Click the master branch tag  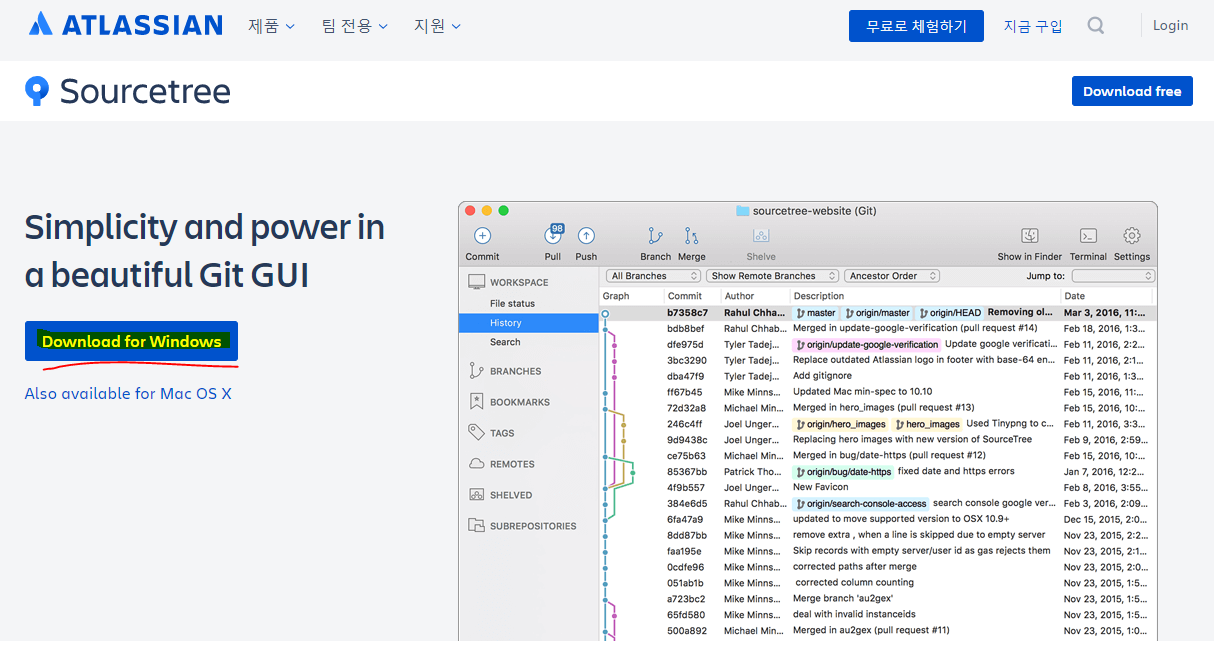(x=816, y=313)
